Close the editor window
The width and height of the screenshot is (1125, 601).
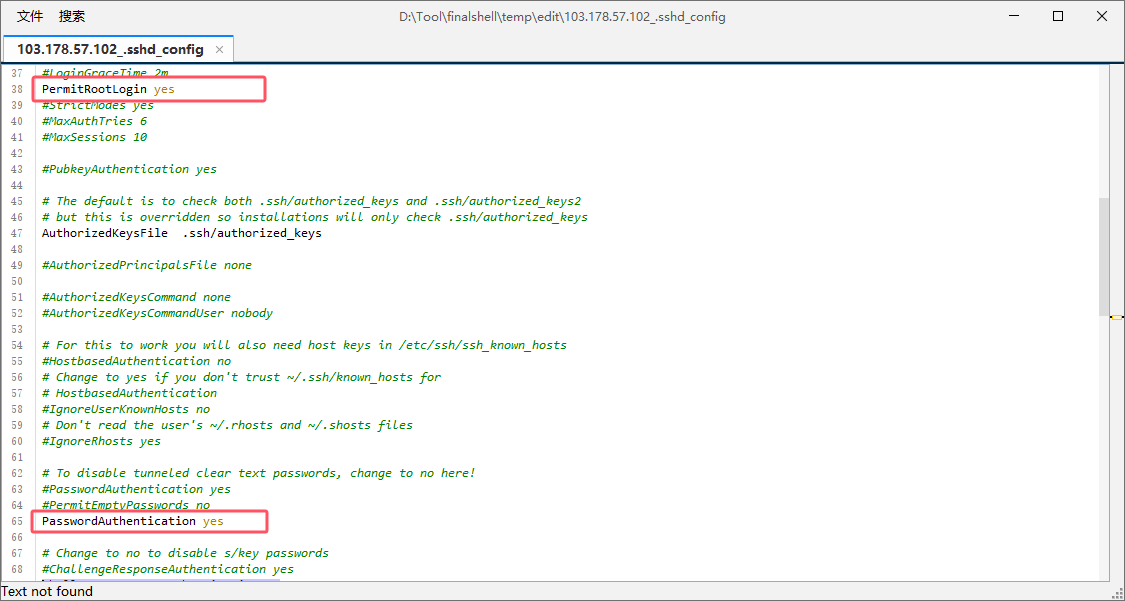coord(1101,17)
